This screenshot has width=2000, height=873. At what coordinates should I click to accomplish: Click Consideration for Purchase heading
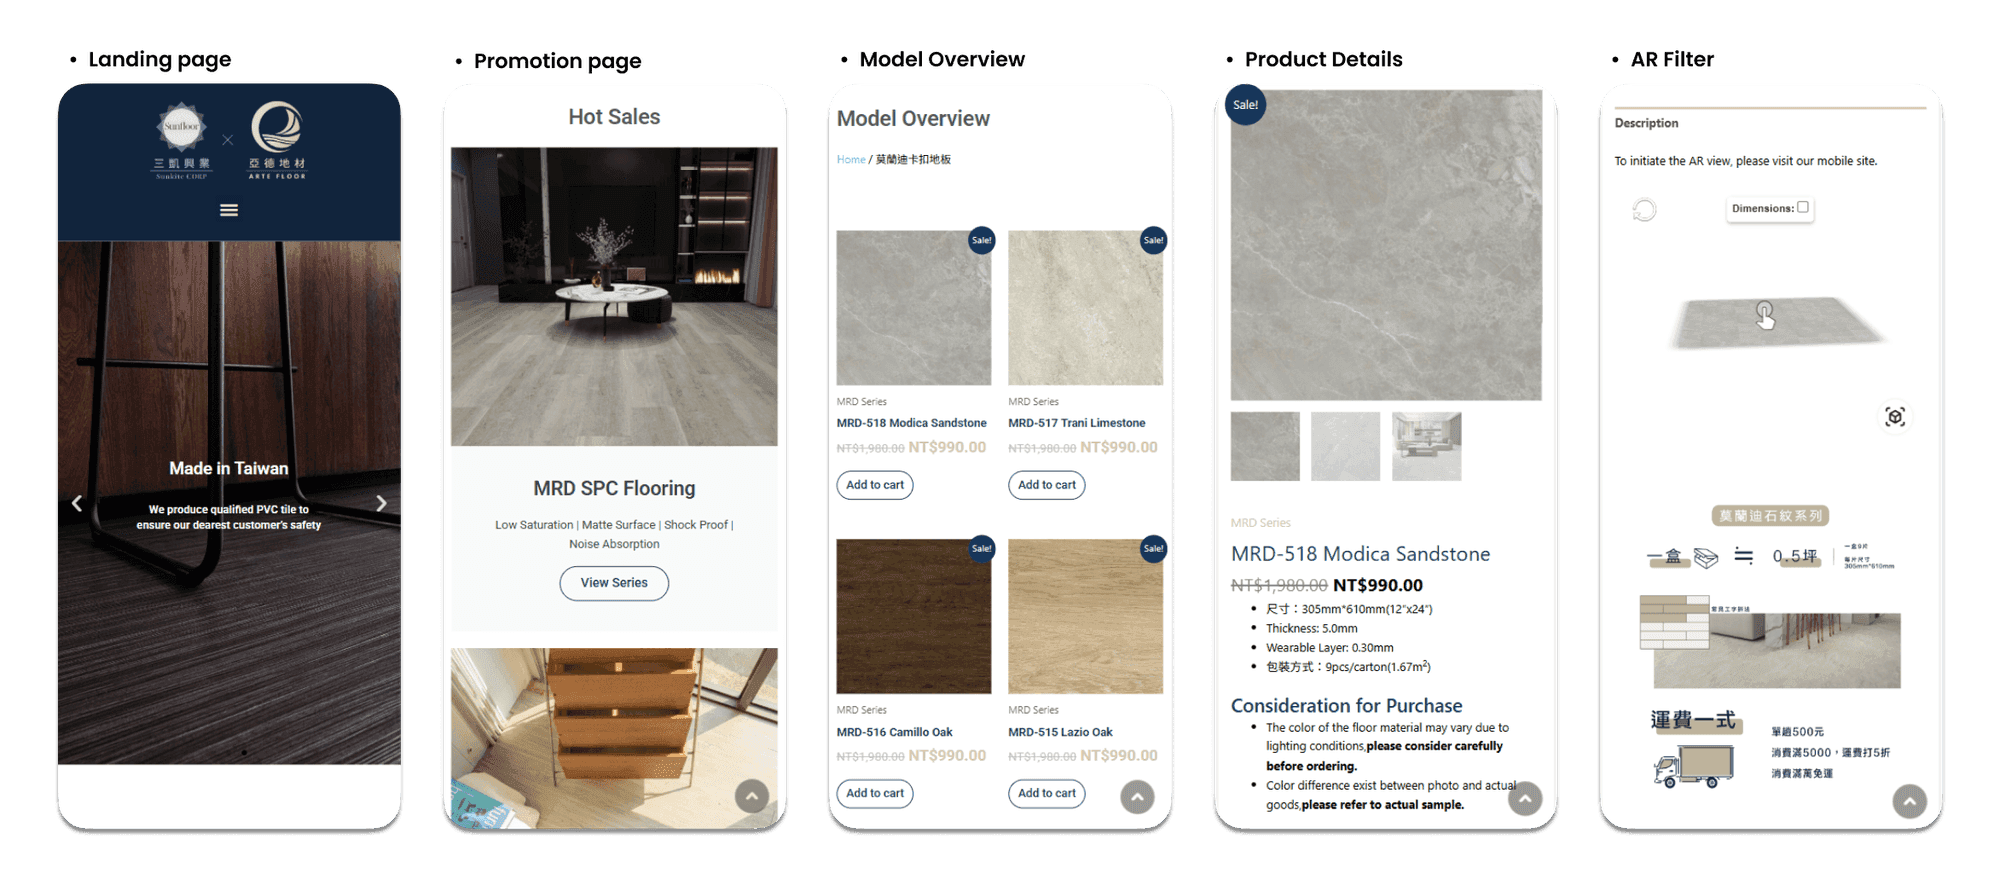coord(1346,705)
